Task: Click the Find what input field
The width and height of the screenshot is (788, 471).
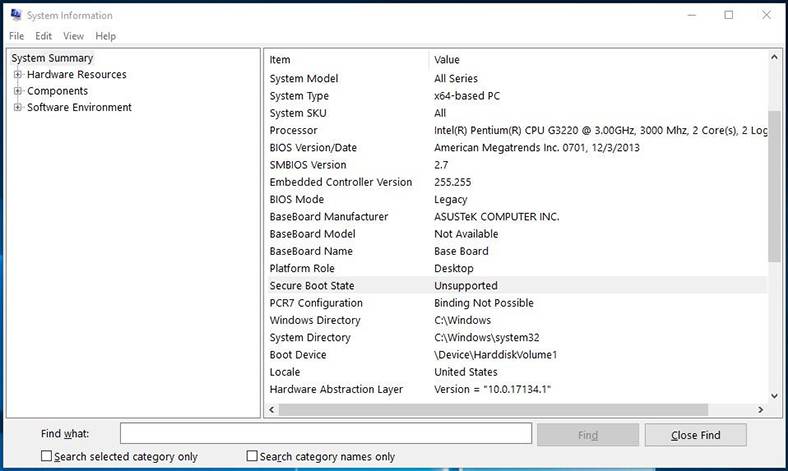Action: pyautogui.click(x=326, y=433)
